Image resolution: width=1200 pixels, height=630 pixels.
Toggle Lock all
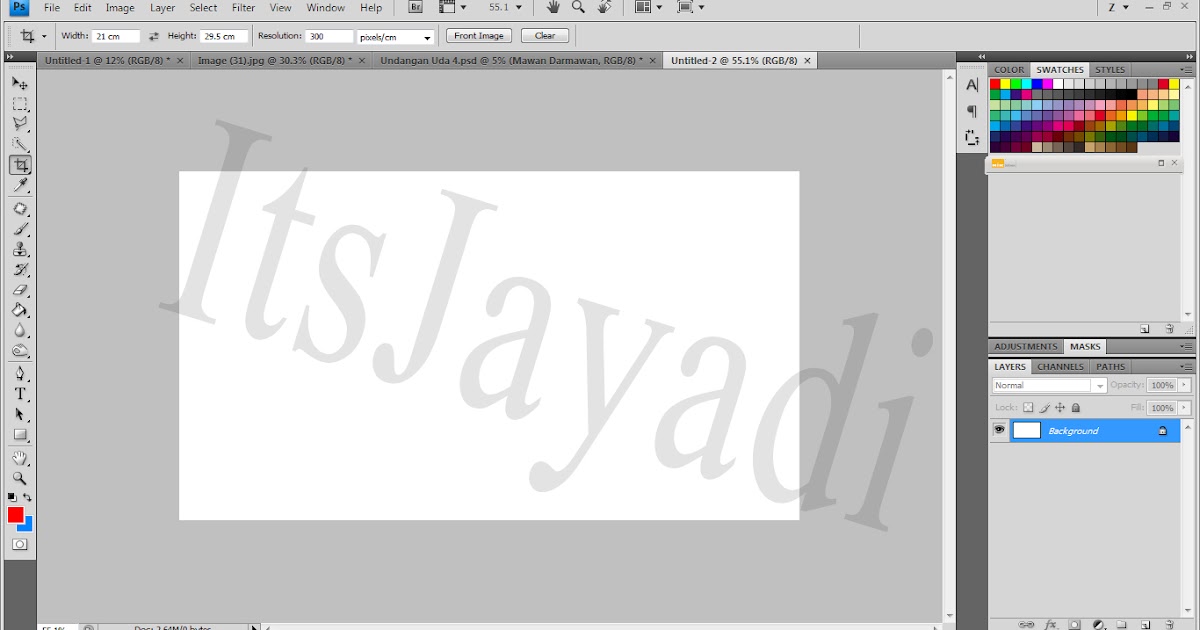pyautogui.click(x=1076, y=408)
